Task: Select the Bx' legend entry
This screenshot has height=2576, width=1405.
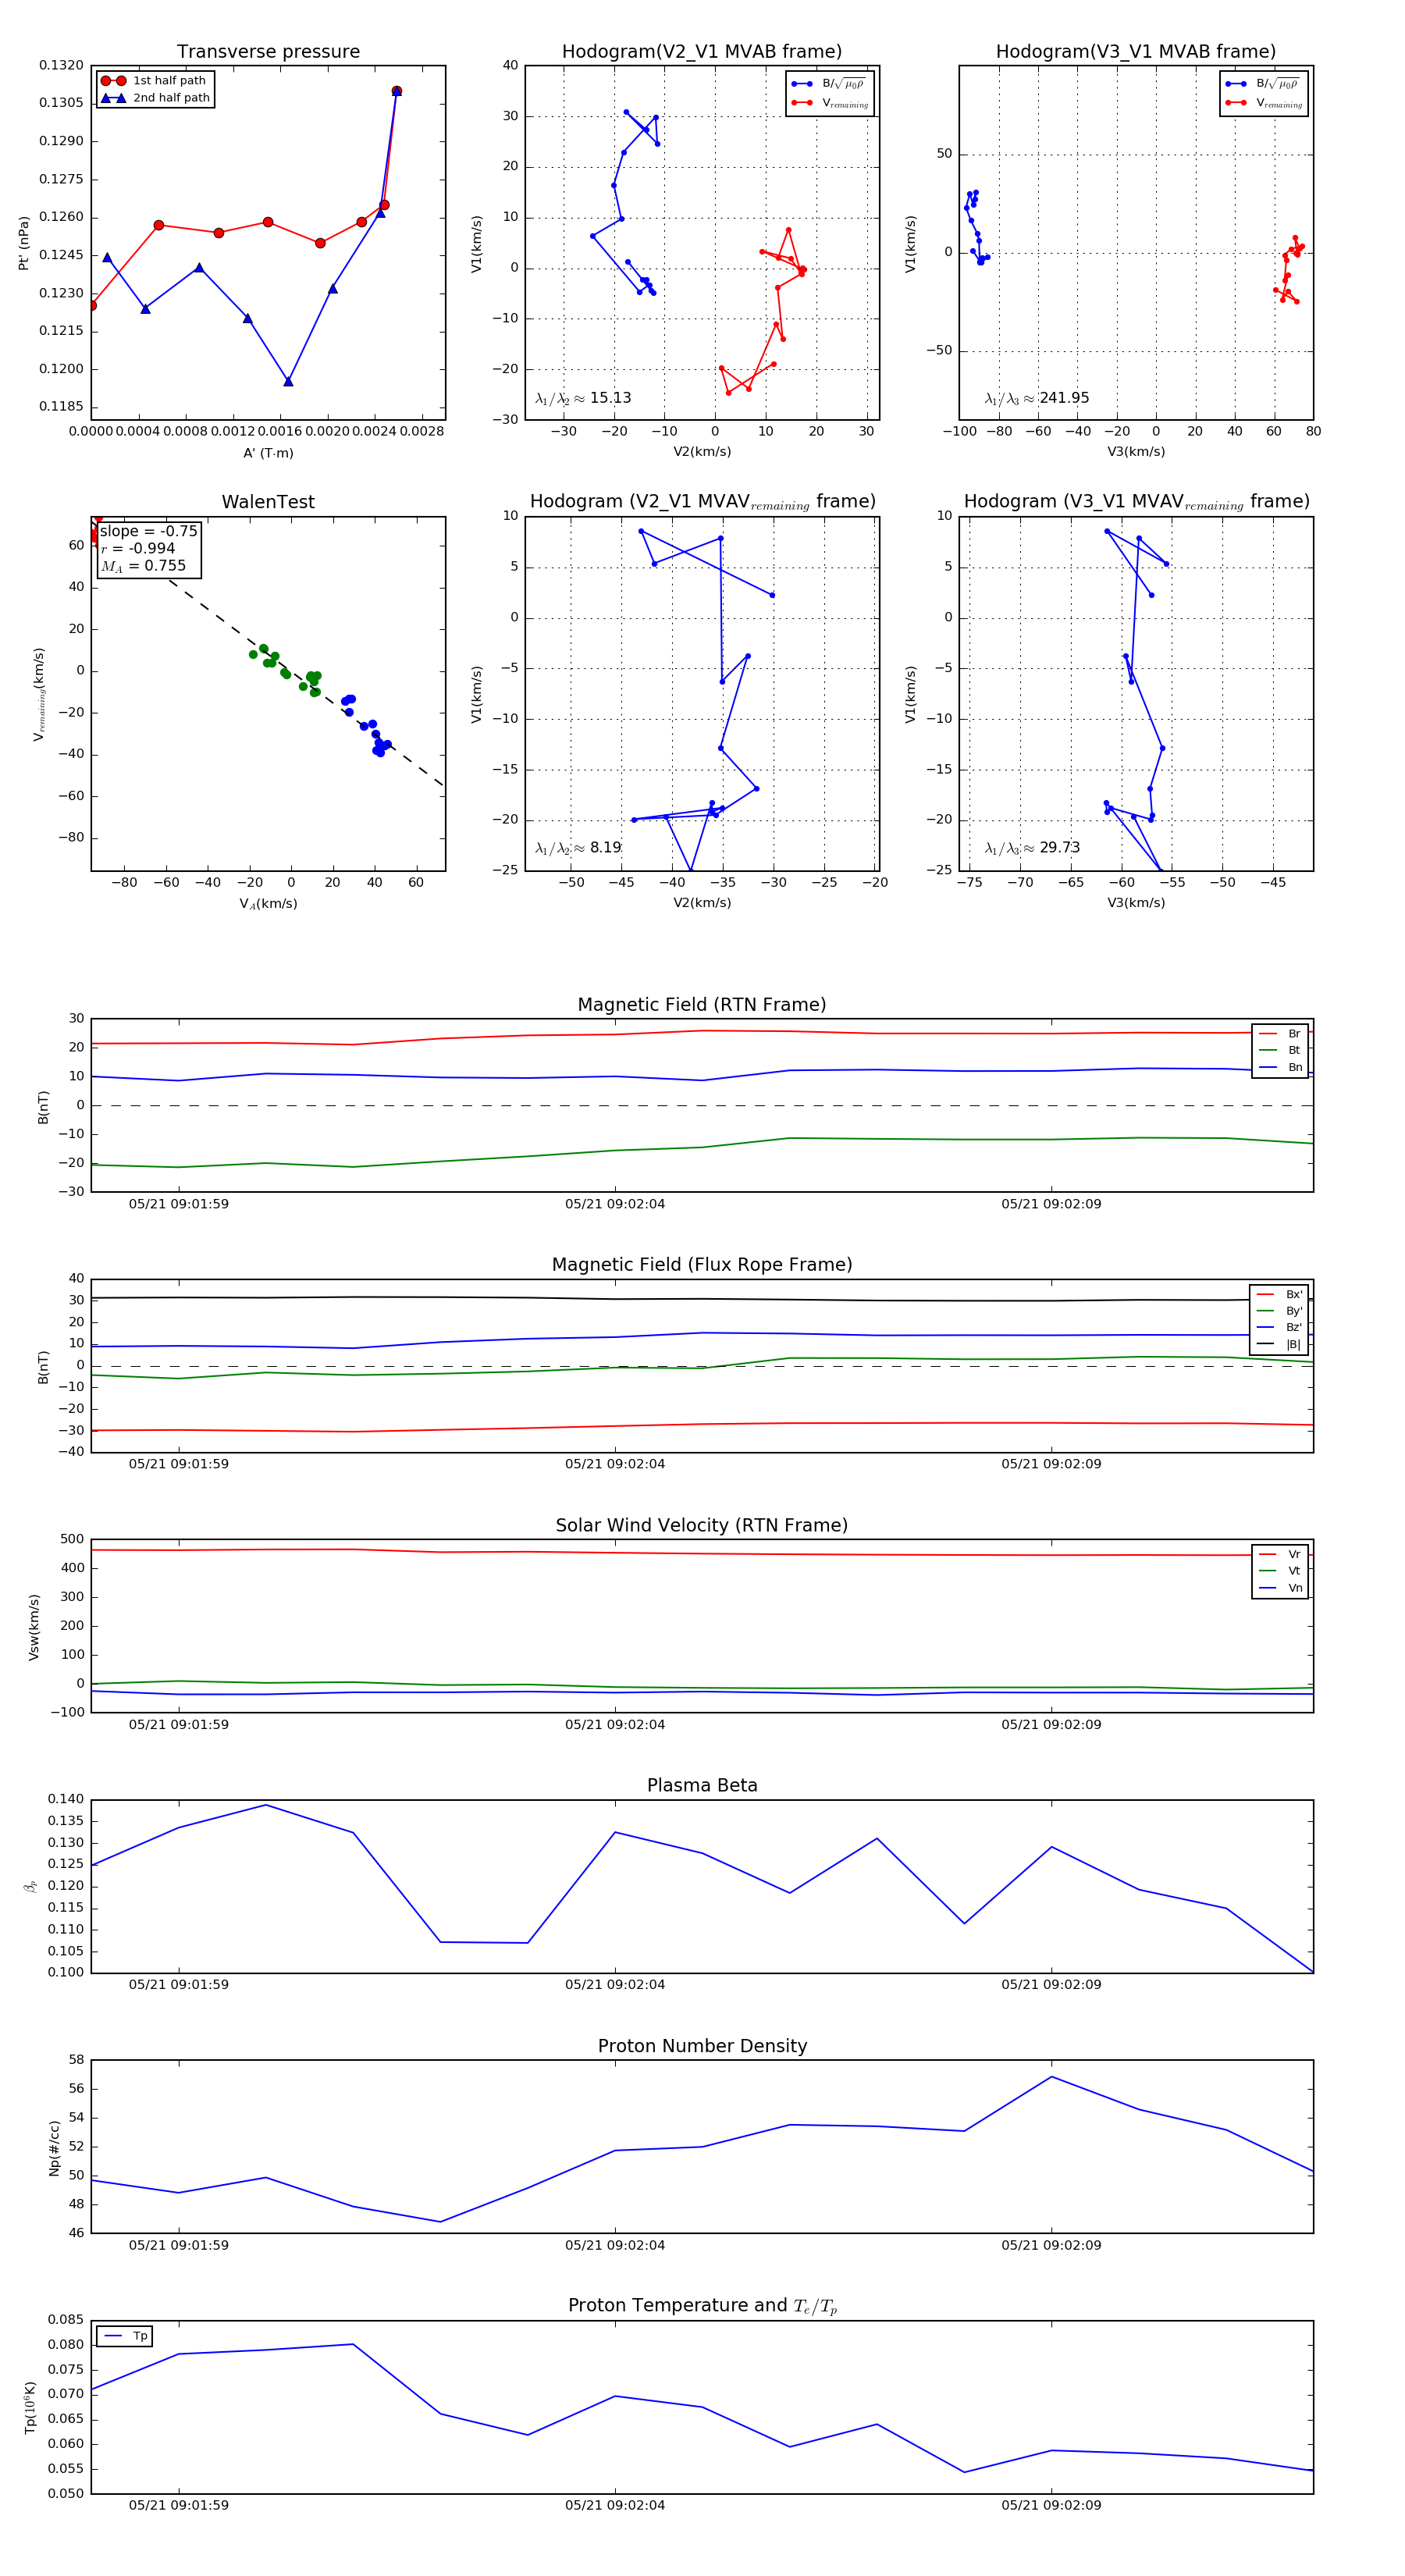Action: coord(1279,1295)
